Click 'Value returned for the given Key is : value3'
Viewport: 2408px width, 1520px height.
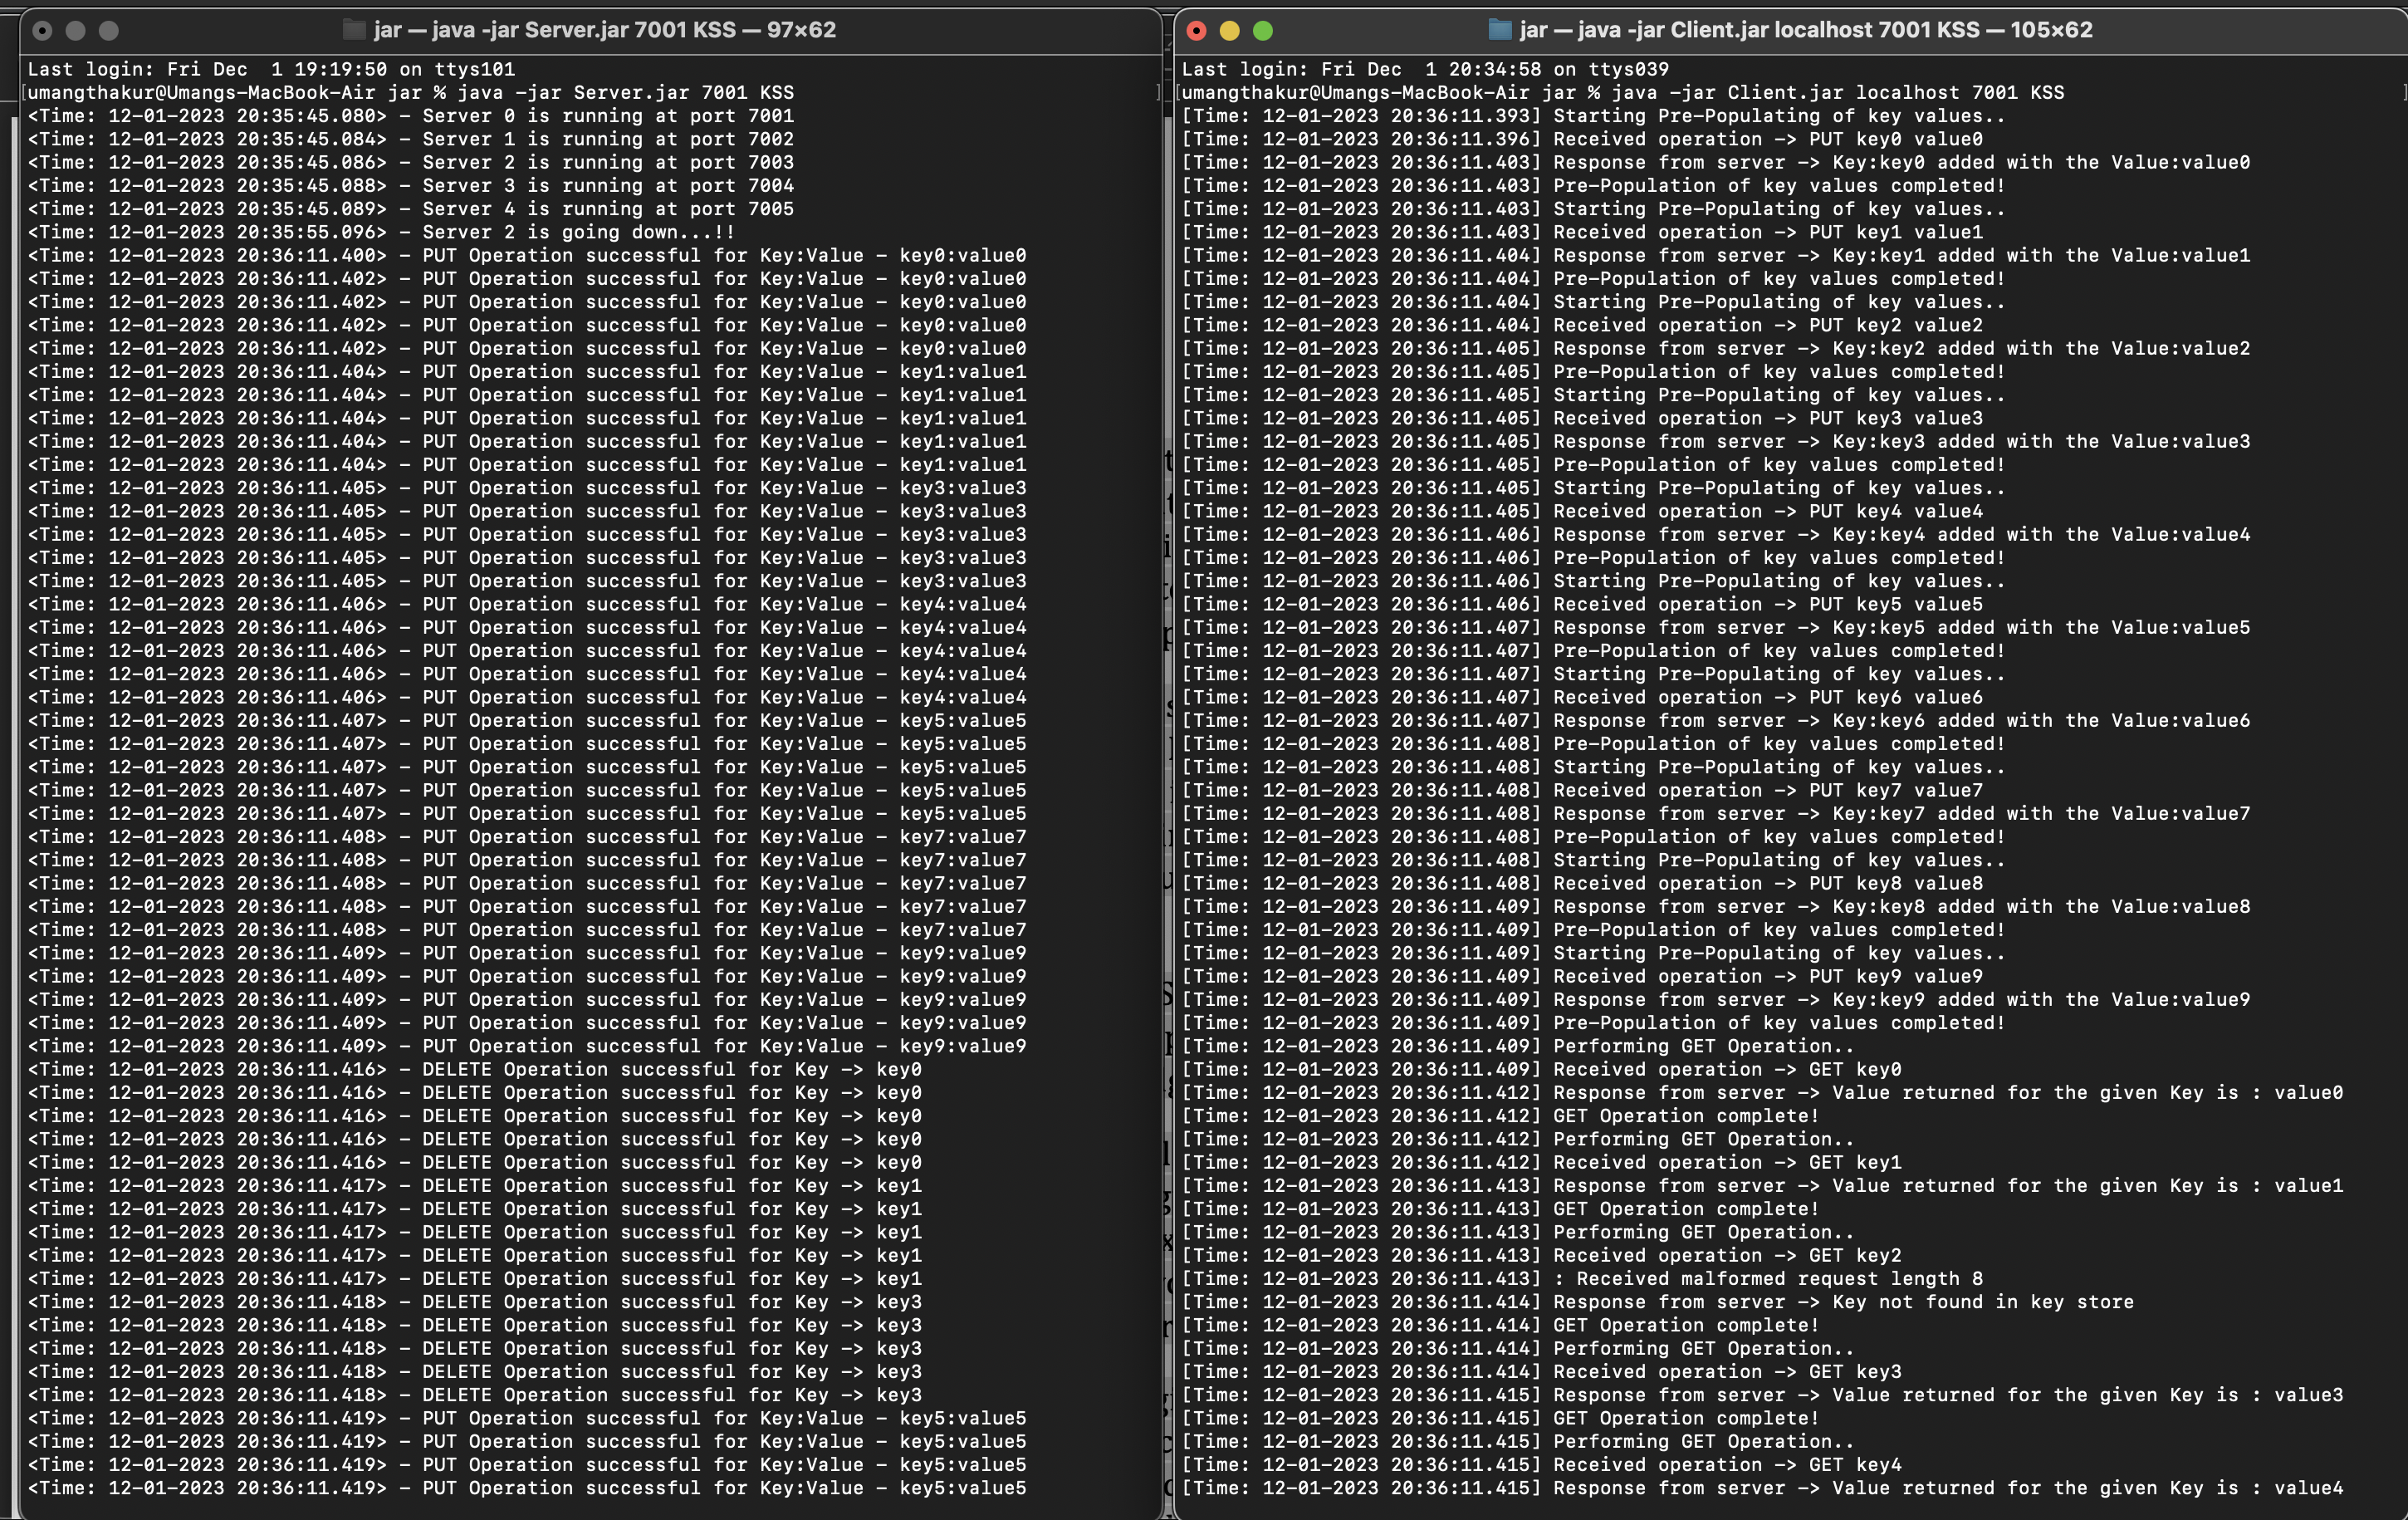tap(1762, 1395)
